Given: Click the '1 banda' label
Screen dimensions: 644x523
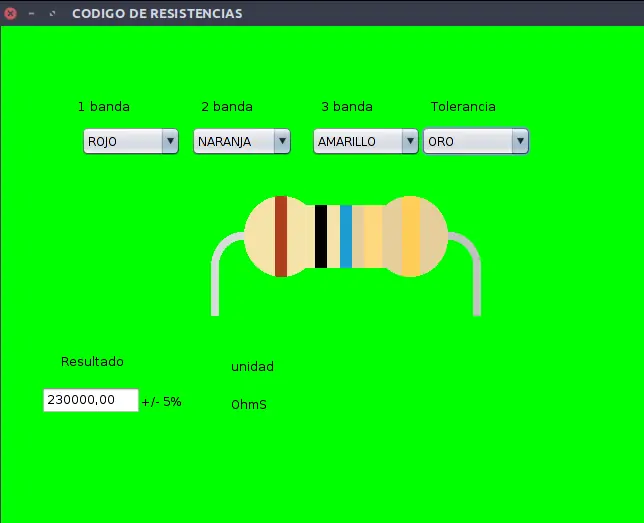Looking at the screenshot, I should (x=104, y=107).
